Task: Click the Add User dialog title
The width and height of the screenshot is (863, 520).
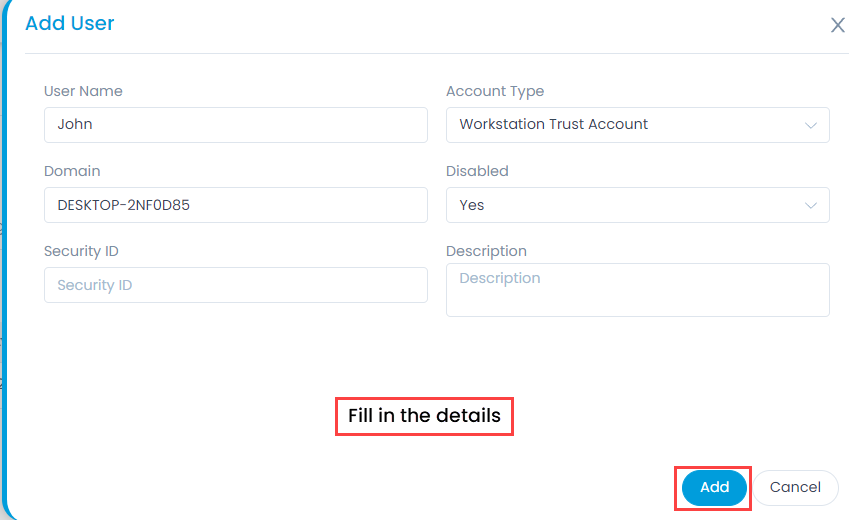Action: point(70,23)
